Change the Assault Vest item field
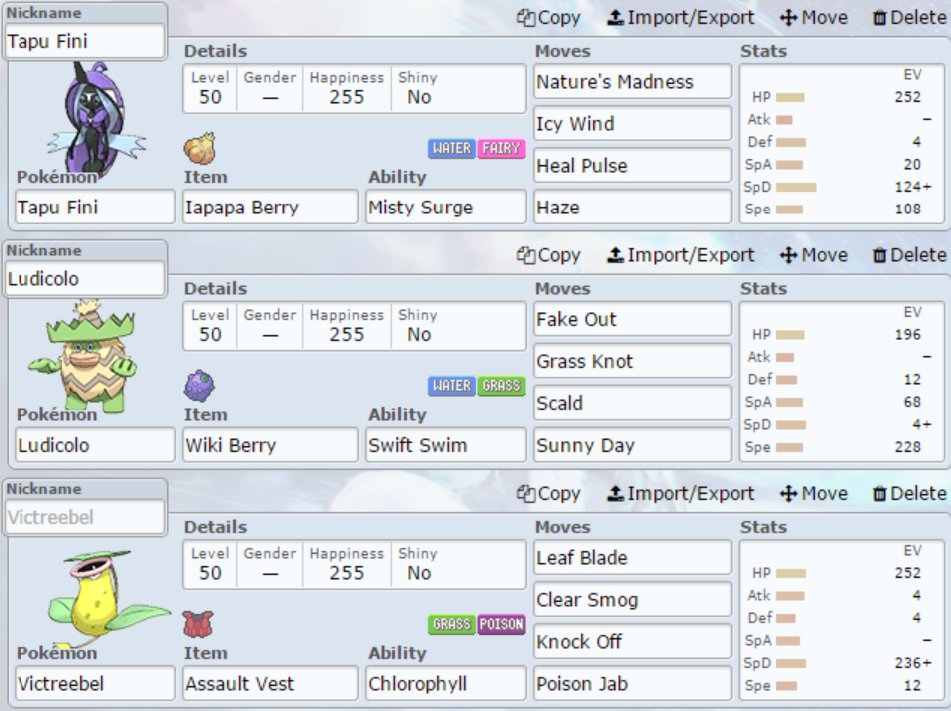The image size is (951, 711). (x=271, y=683)
